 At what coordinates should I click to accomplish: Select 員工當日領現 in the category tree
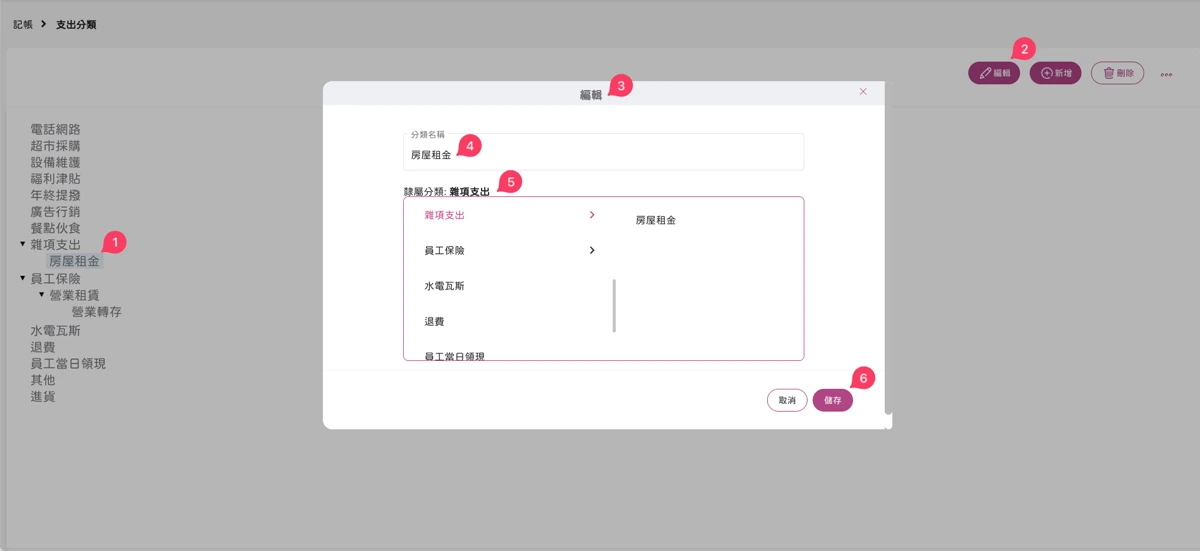tap(68, 364)
